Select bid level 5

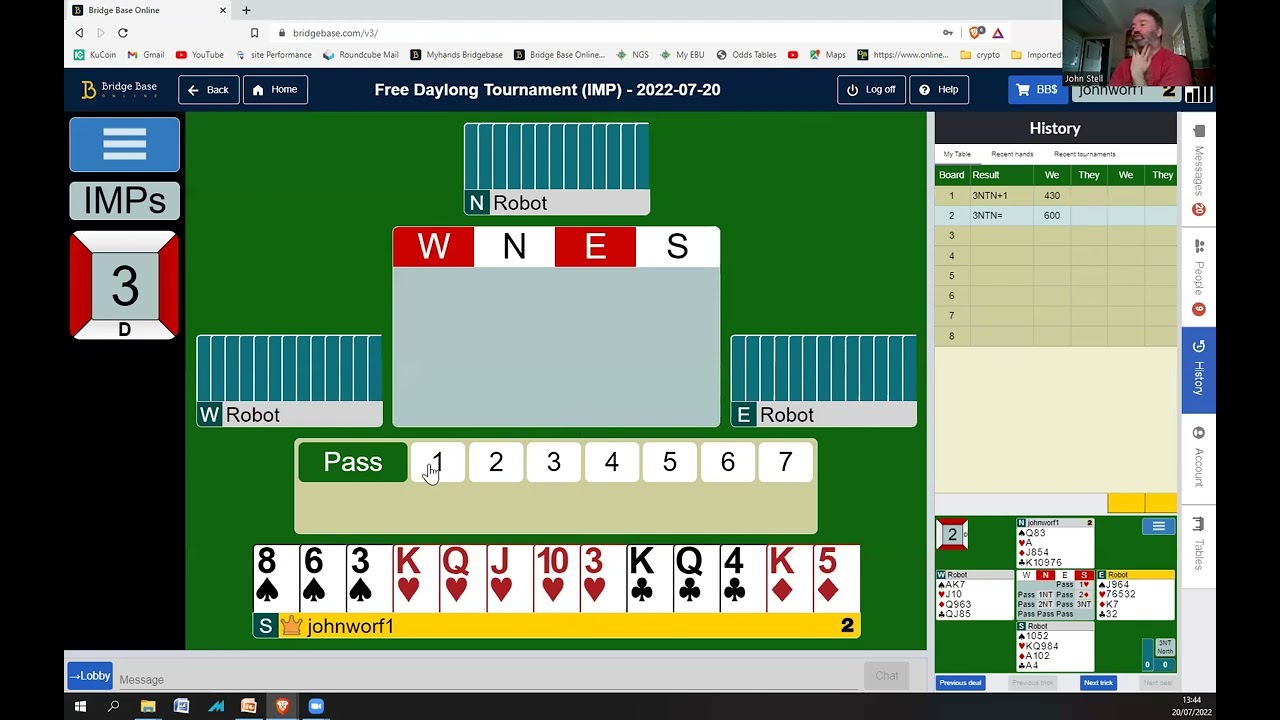(670, 462)
